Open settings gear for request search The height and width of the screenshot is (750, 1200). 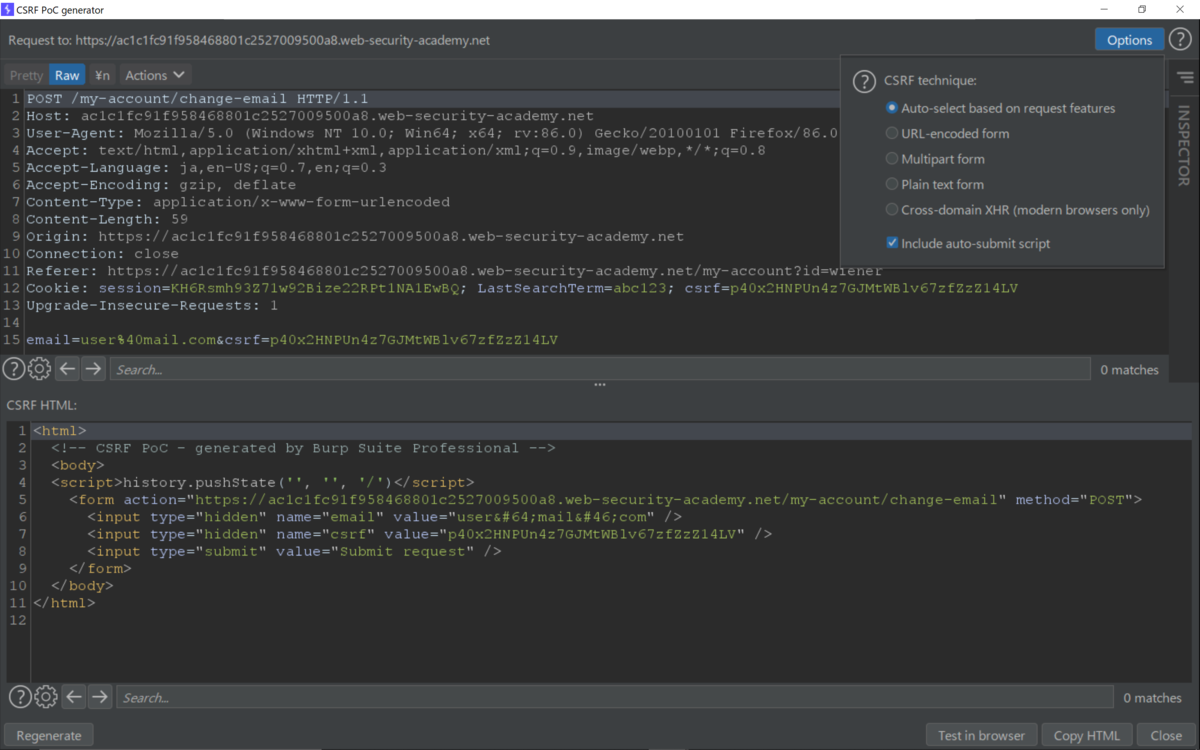tap(39, 369)
